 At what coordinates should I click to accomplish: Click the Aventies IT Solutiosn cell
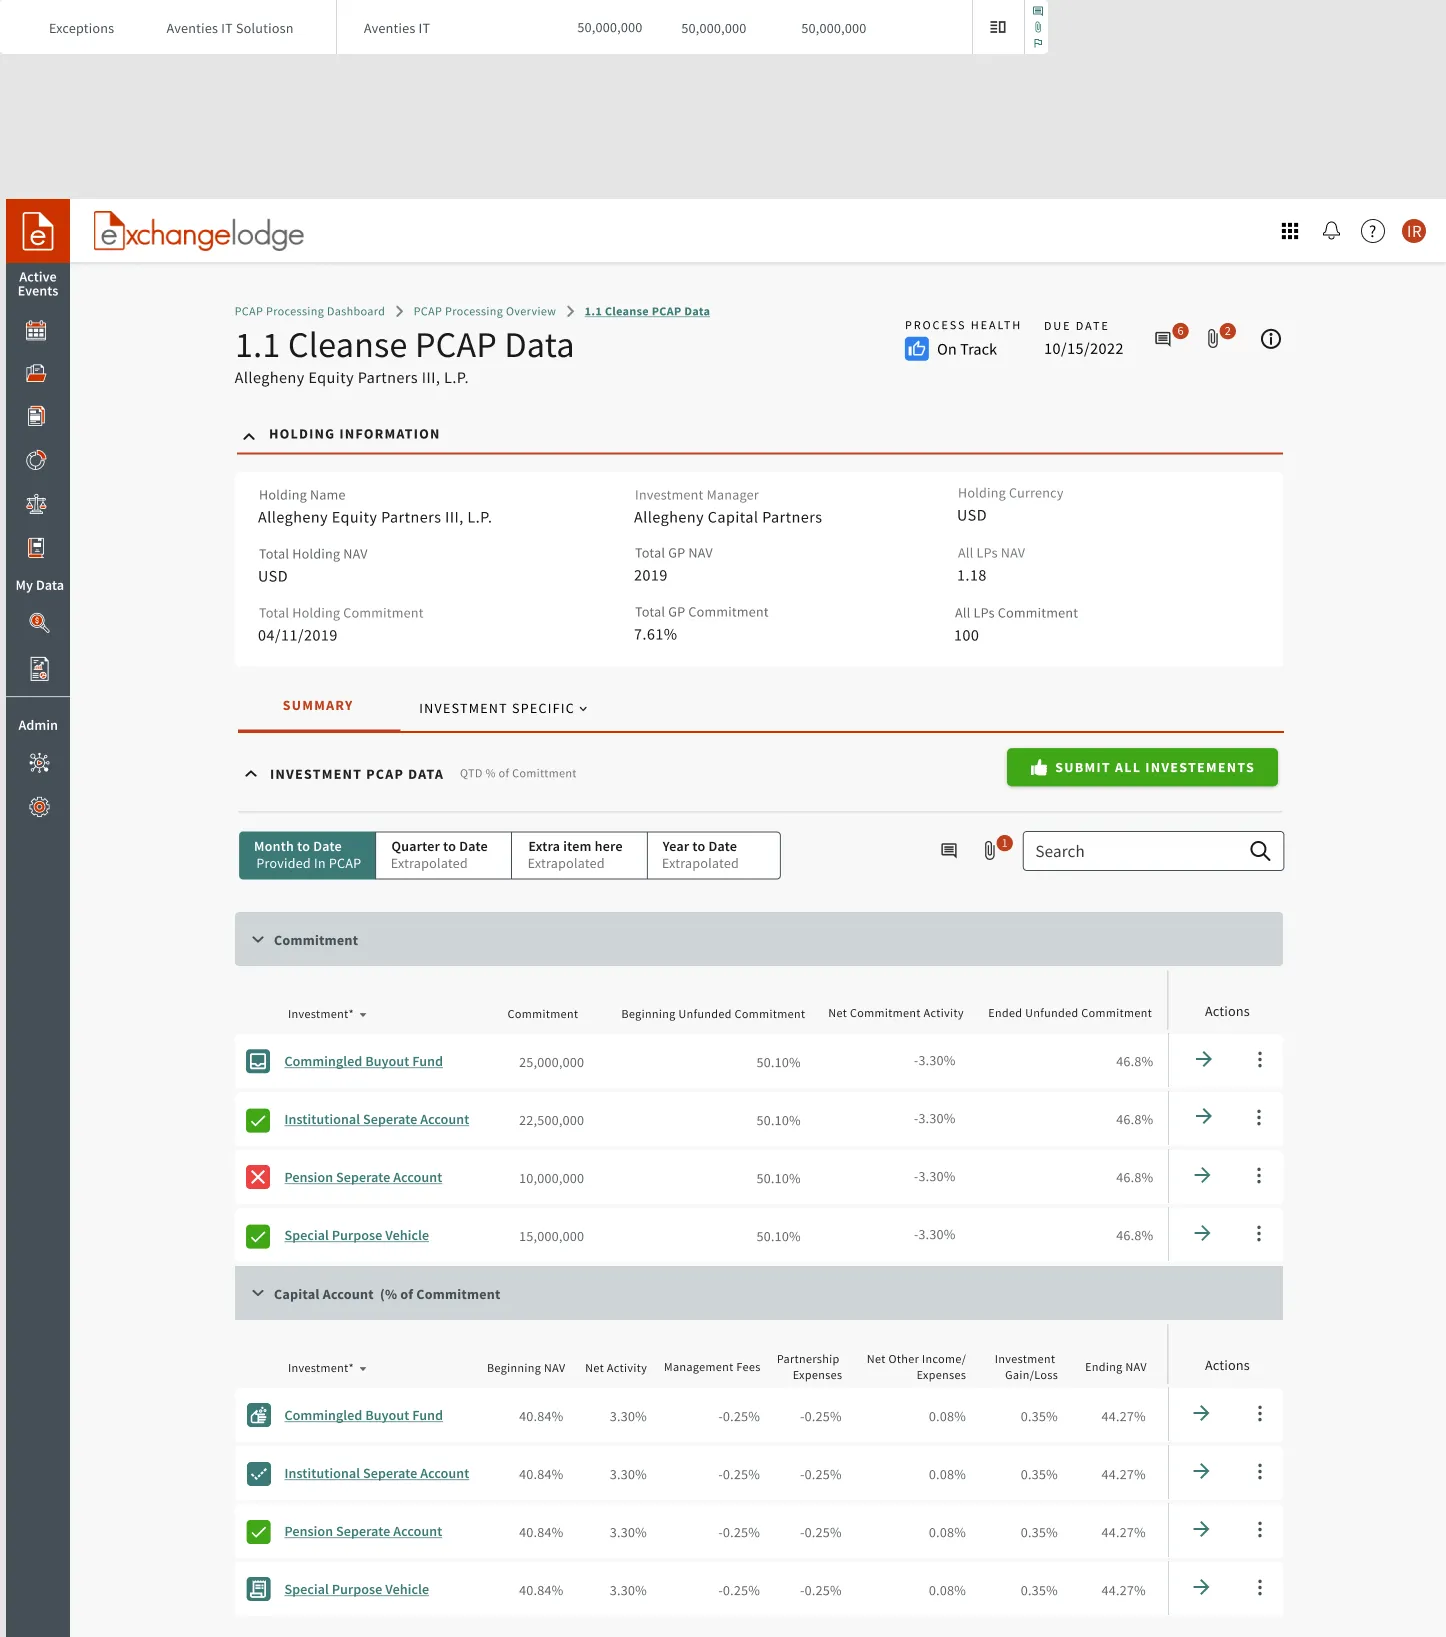(230, 28)
